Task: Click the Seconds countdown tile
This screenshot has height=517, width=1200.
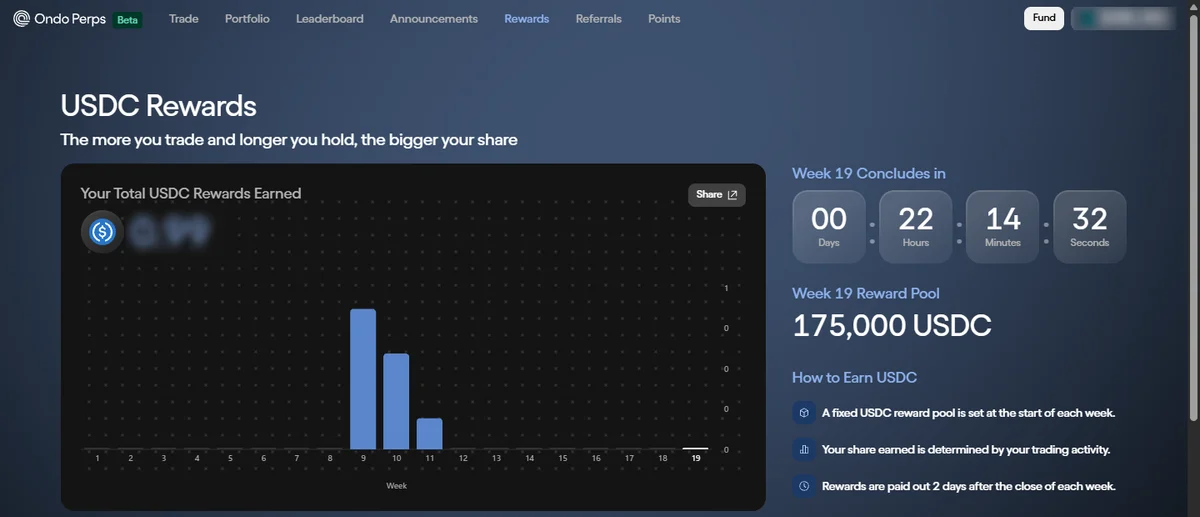Action: (1090, 227)
